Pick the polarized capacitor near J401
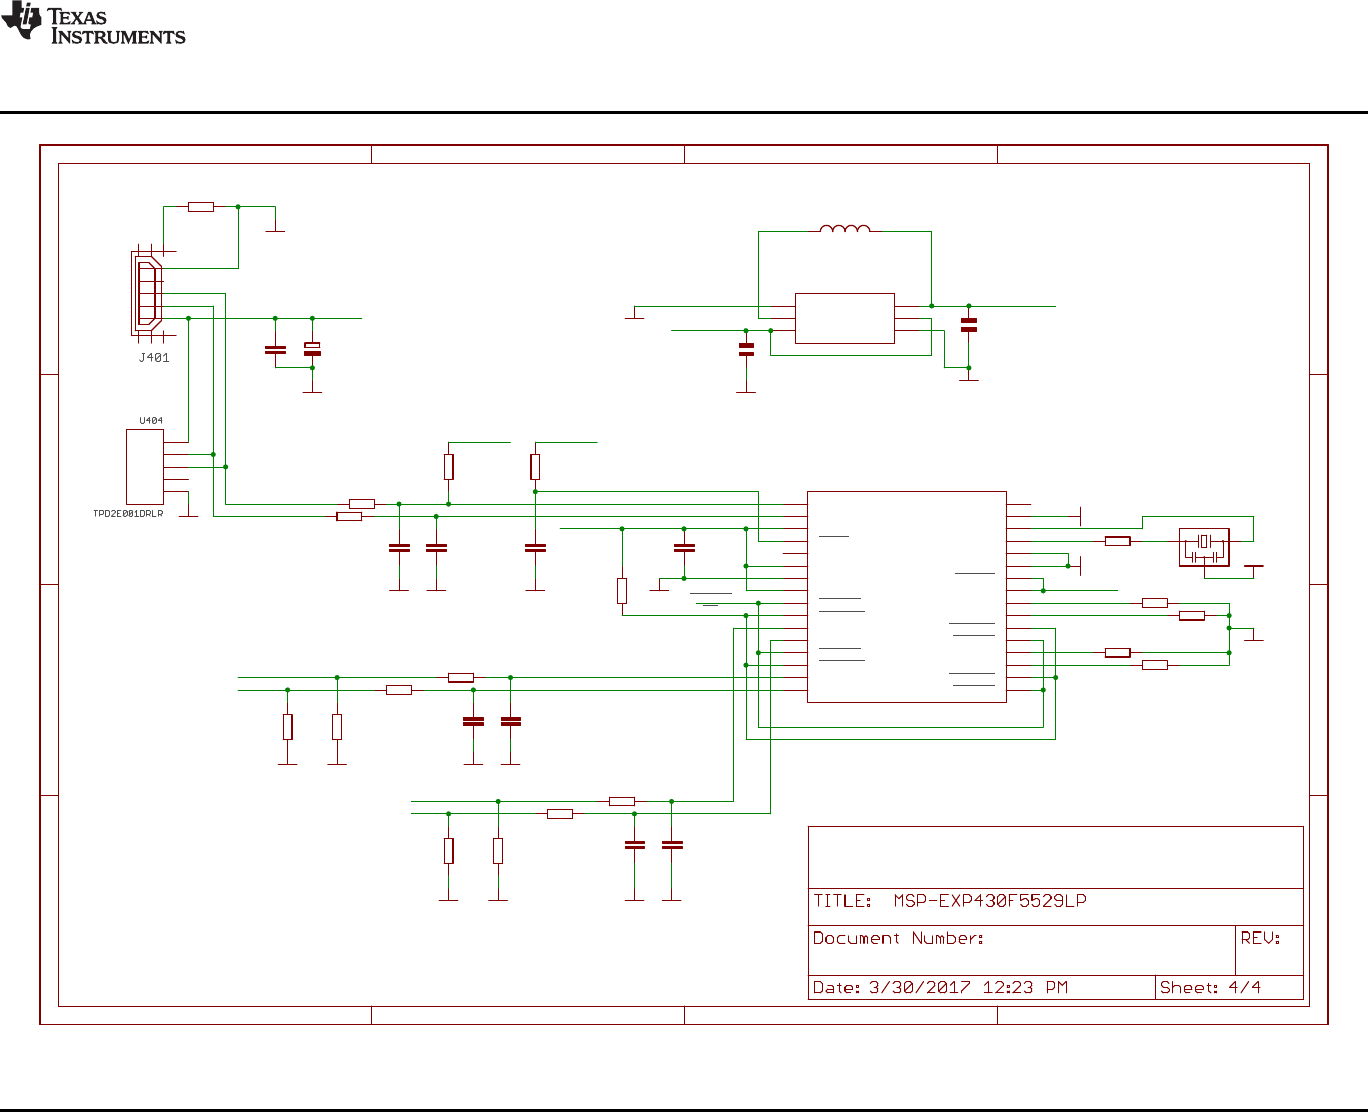Screen dimensions: 1368x1112 (x=312, y=349)
